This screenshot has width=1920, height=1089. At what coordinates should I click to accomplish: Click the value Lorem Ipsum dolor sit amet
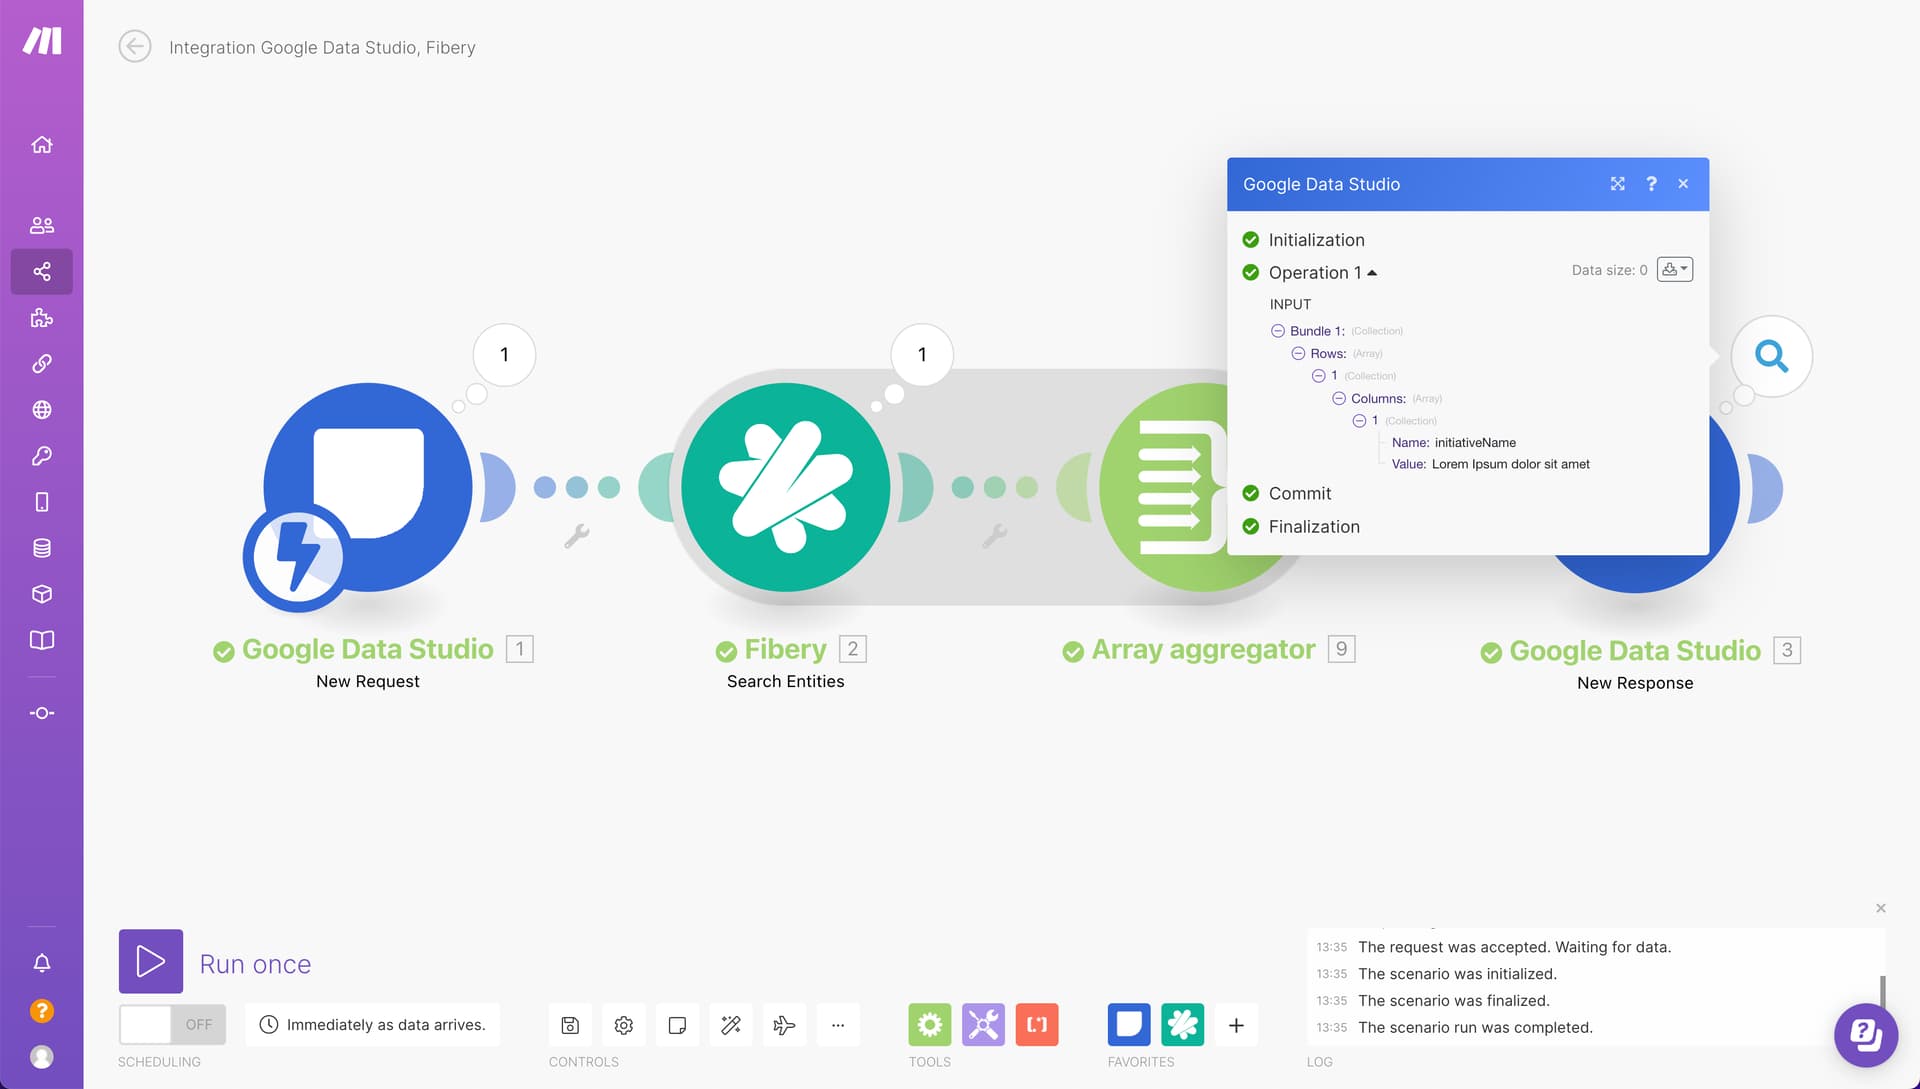(1510, 464)
